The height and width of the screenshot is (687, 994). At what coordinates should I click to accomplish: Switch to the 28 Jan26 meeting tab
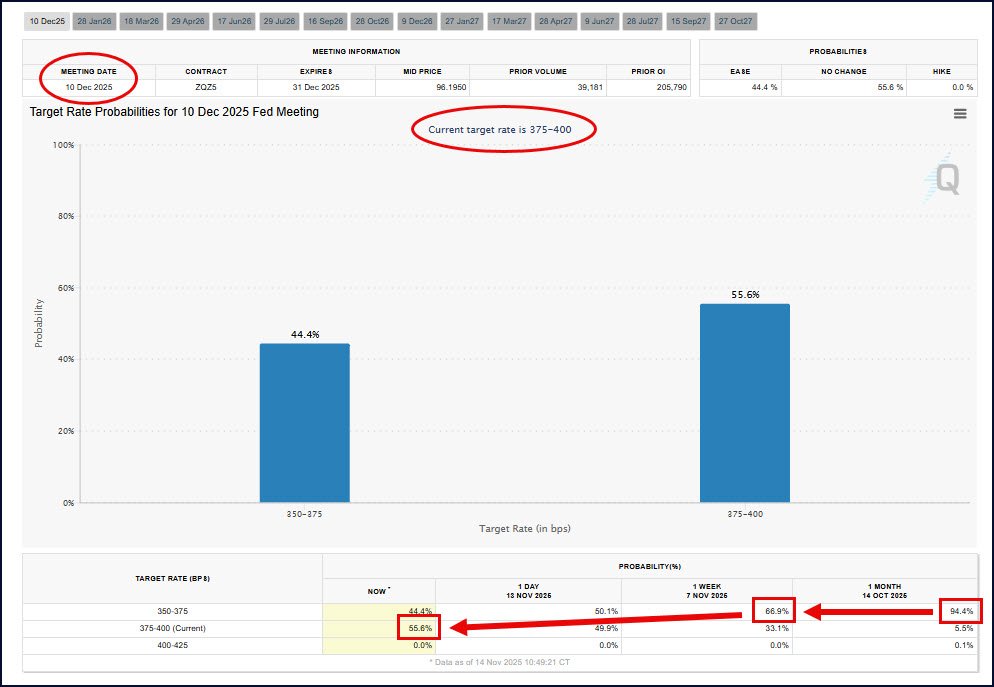coord(94,21)
